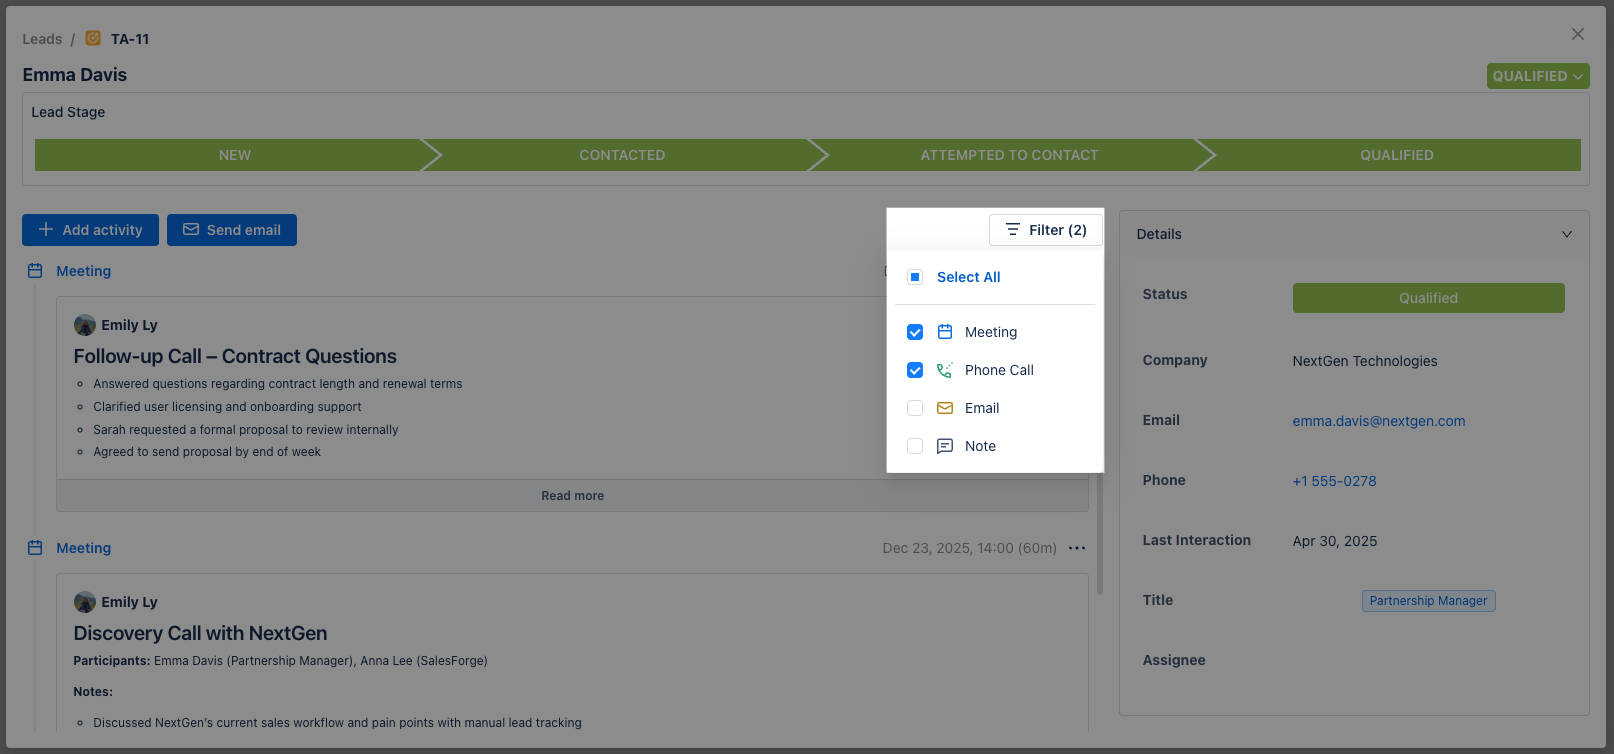Screen dimensions: 1614x754
Task: Click the envelope icon beside Email filter option
Action: coord(944,408)
